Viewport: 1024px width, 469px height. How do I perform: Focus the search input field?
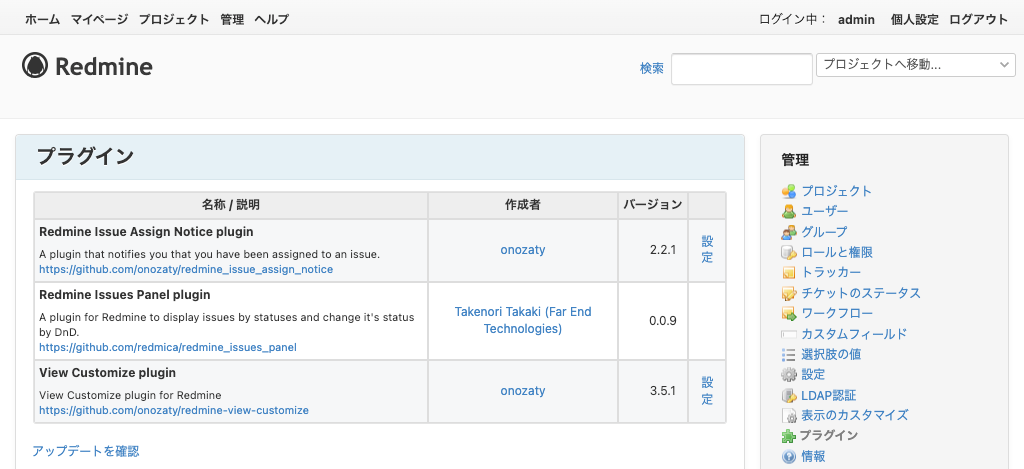tap(742, 69)
